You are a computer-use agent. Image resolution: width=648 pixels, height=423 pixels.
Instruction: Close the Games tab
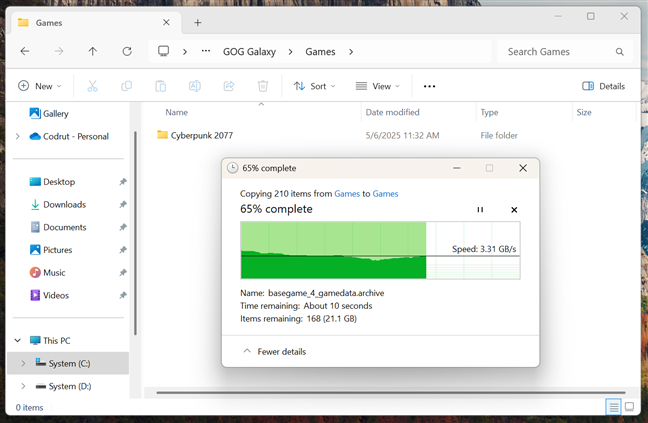pos(166,22)
